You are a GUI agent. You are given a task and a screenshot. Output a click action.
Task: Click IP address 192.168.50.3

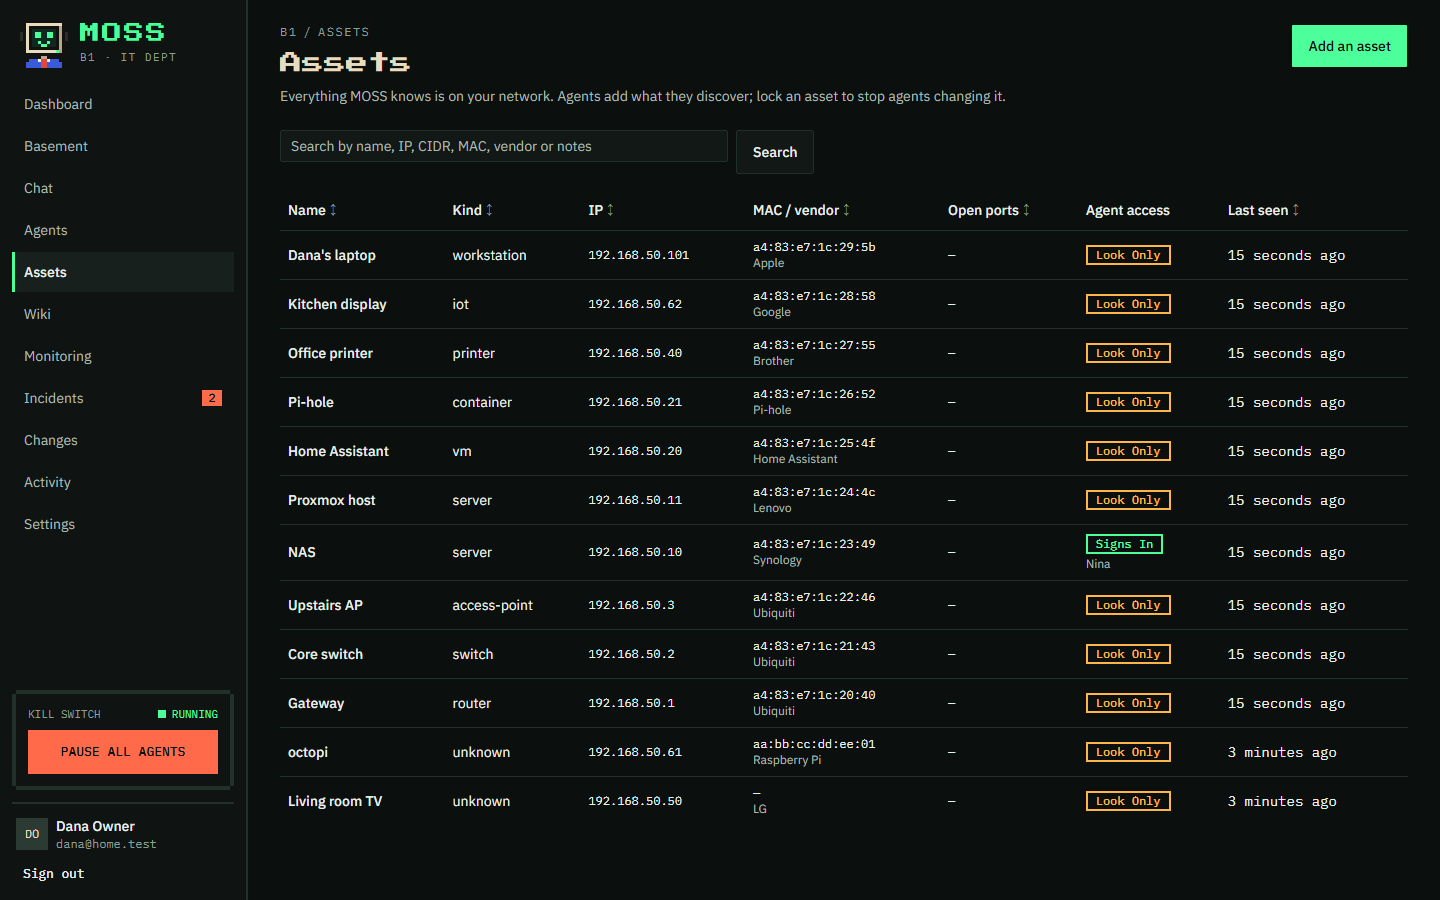[631, 605]
